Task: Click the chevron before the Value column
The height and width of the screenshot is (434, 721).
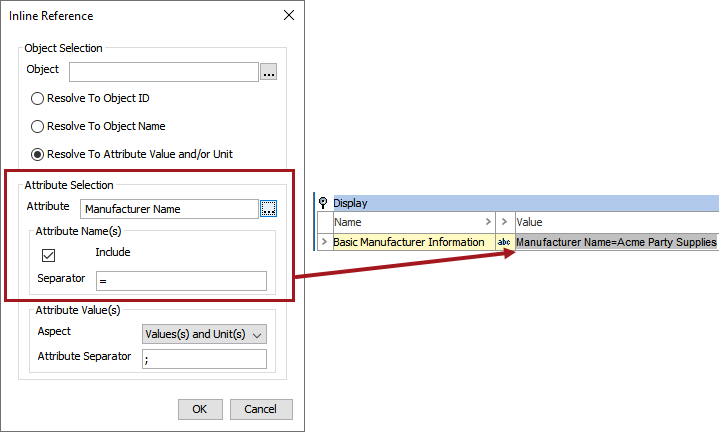Action: 504,222
